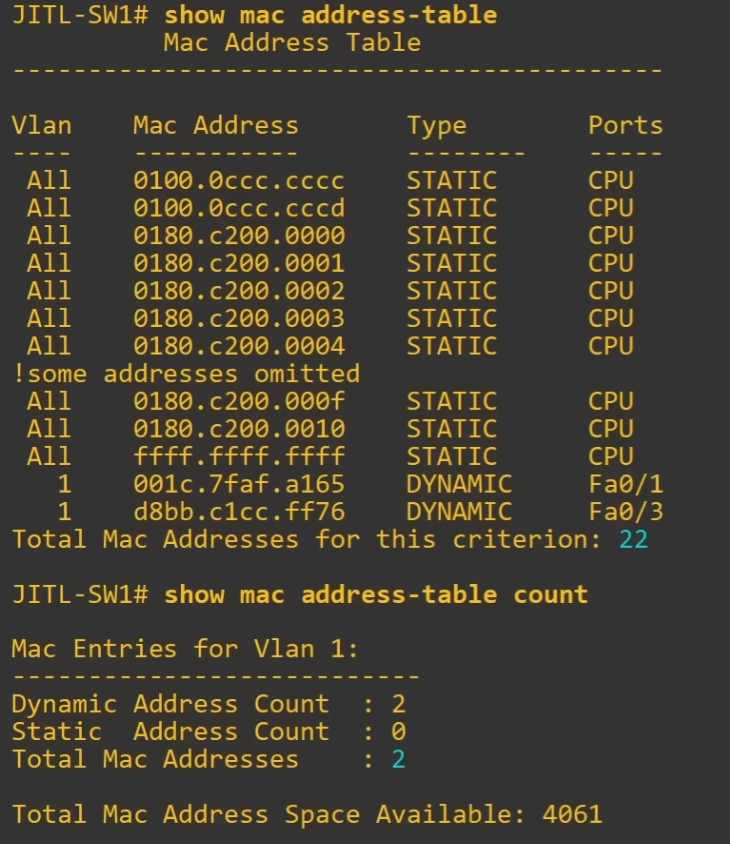The width and height of the screenshot is (730, 844).
Task: Click the 'Mac Entries for Vlan 1:' heading
Action: point(185,649)
